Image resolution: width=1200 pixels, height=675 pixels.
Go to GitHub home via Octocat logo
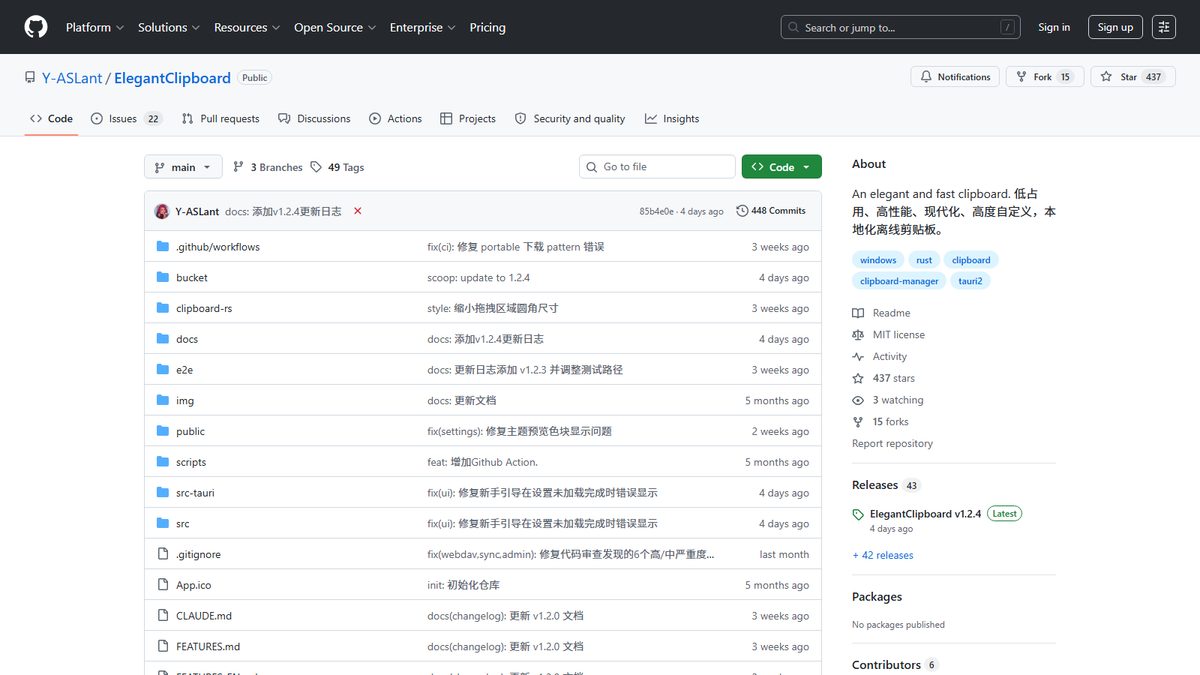click(36, 27)
